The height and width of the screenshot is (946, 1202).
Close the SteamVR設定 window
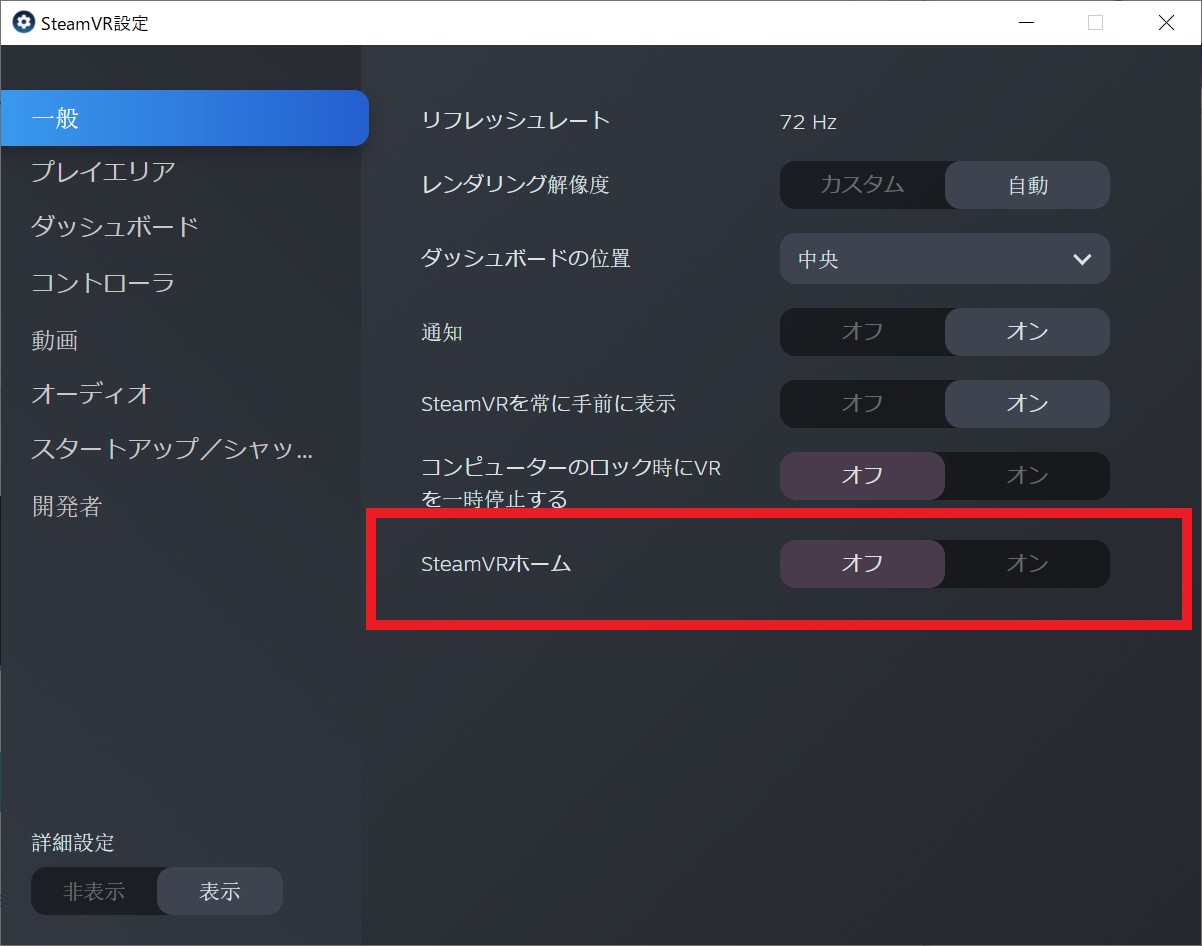[x=1166, y=22]
